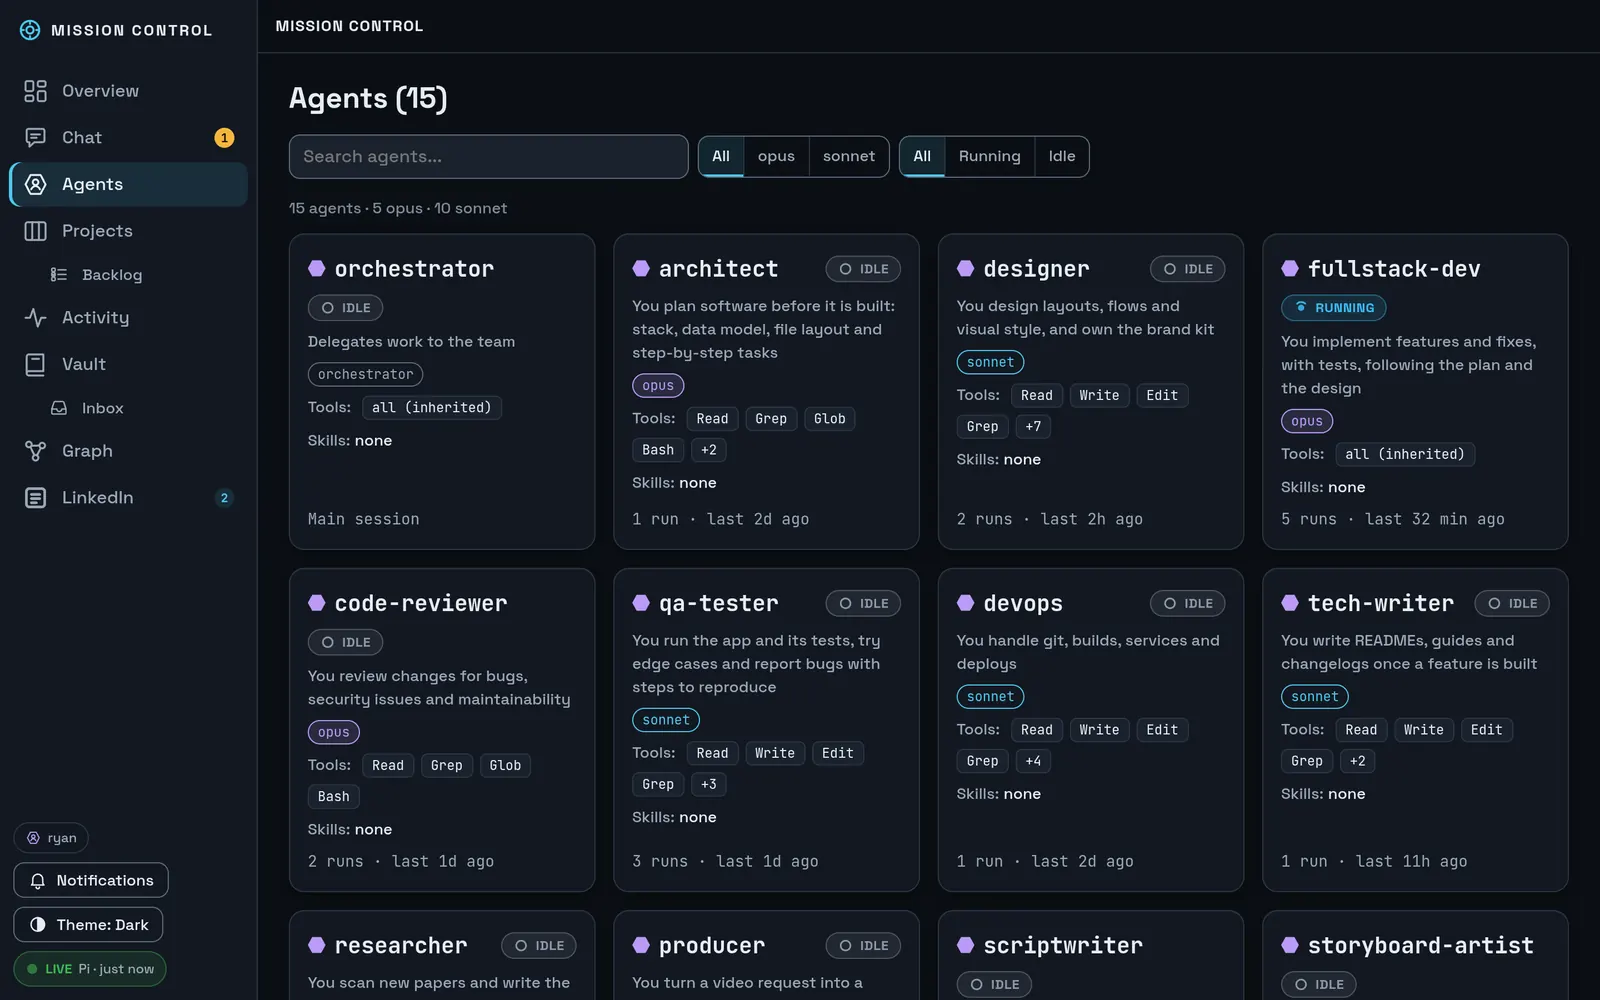The image size is (1600, 1000).
Task: Click the sonnet tag on devops card
Action: (x=990, y=697)
